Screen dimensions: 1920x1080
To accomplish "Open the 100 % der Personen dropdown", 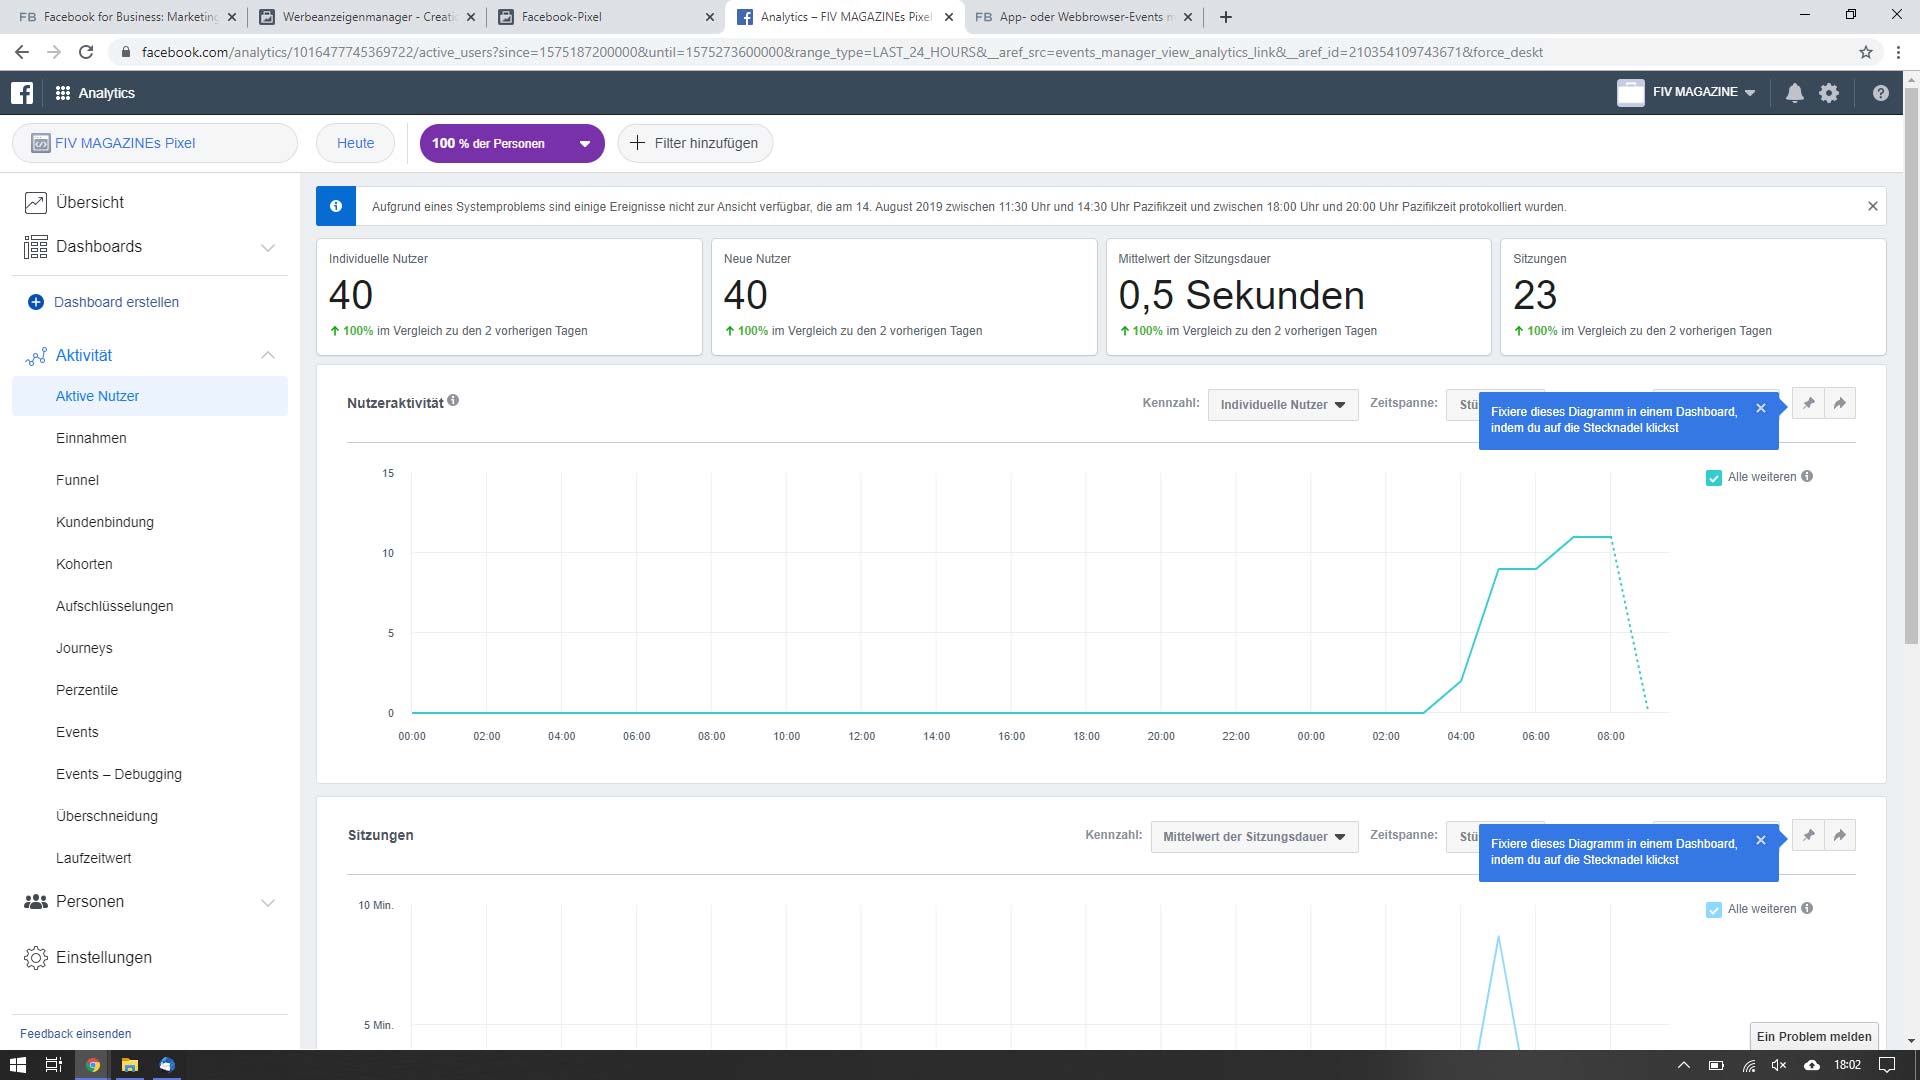I will [512, 143].
